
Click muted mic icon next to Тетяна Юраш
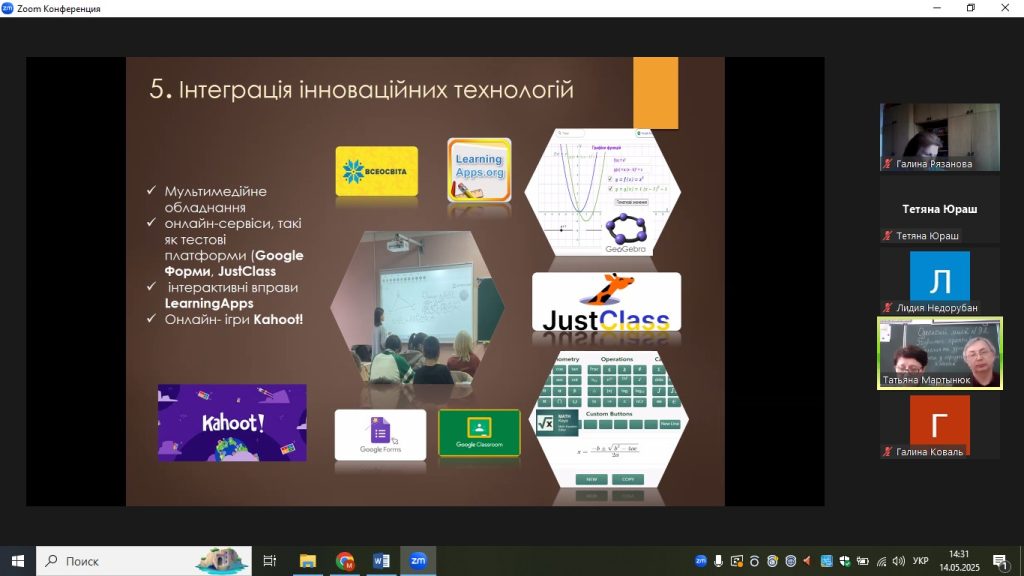(888, 236)
